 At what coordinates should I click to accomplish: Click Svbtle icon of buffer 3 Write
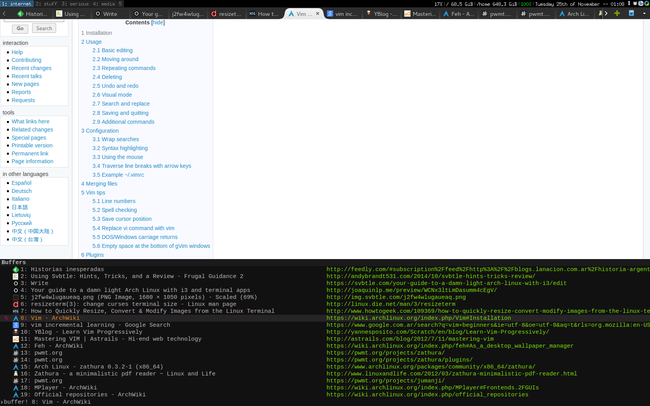[x=16, y=284]
